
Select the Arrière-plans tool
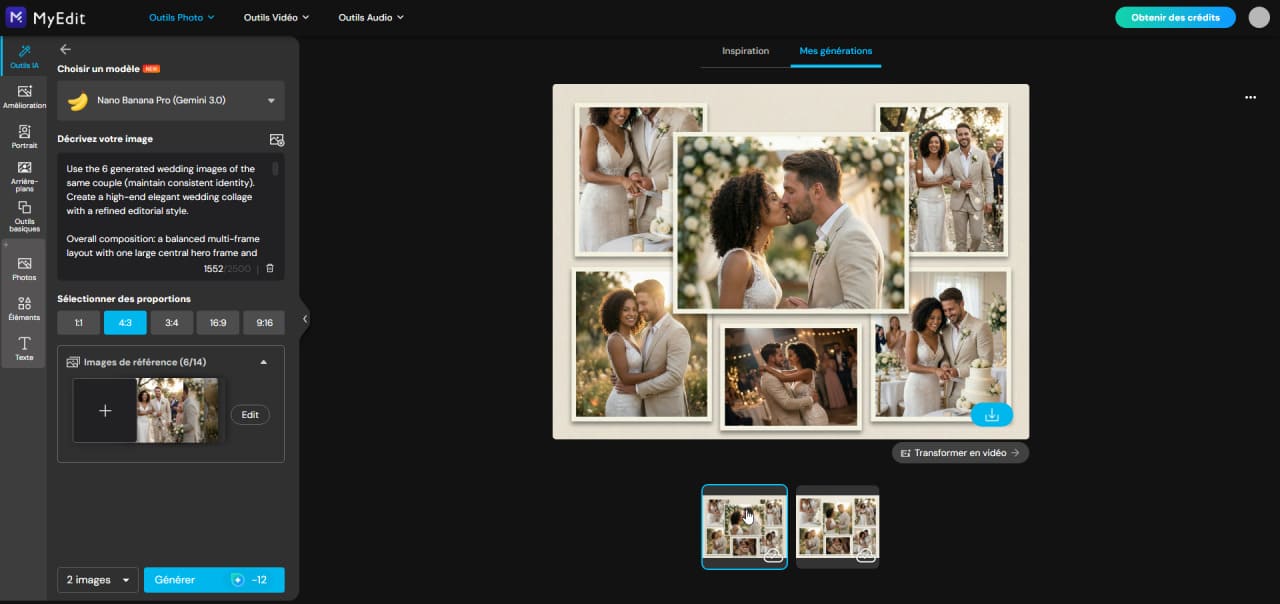24,178
